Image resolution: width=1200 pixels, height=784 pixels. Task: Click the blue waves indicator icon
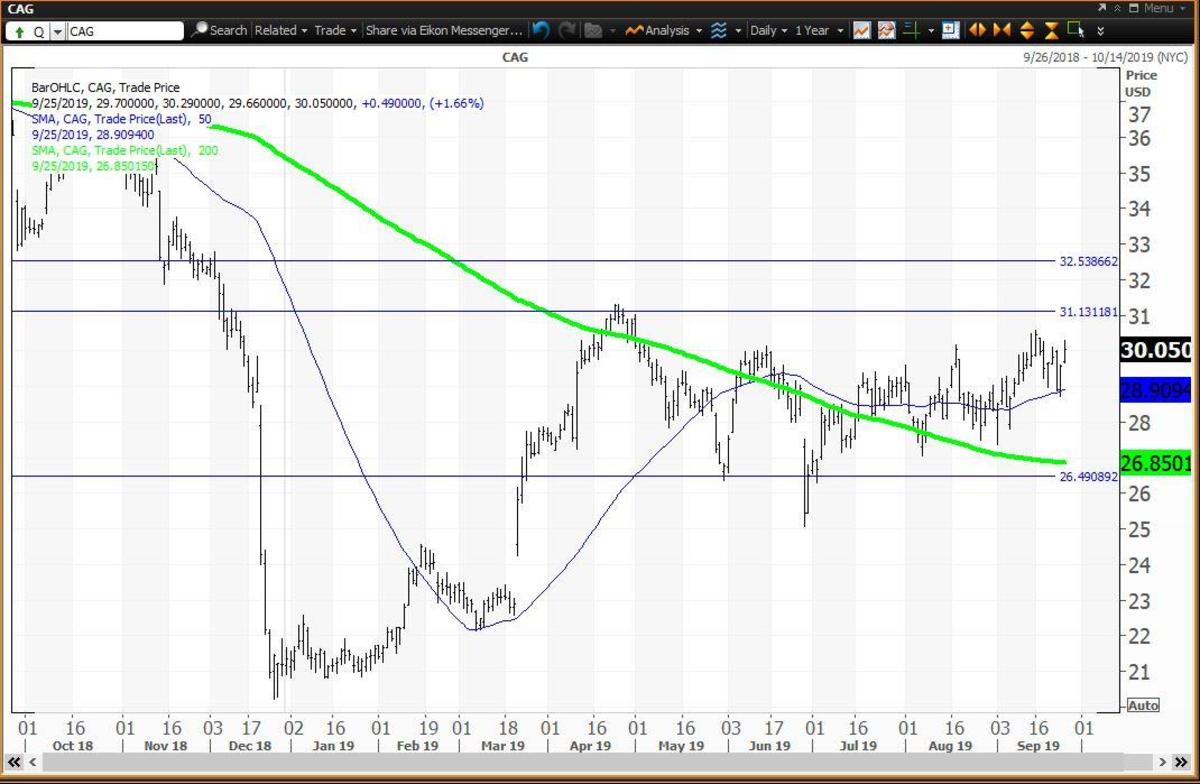pos(718,30)
